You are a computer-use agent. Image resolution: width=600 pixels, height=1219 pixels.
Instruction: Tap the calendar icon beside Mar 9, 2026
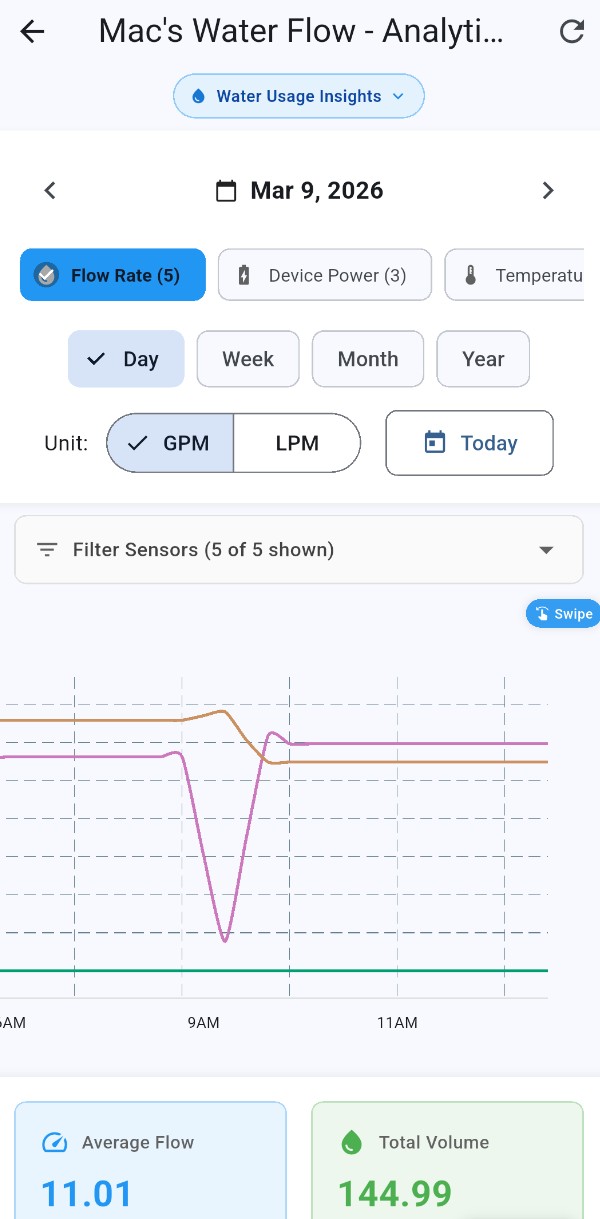coord(227,190)
